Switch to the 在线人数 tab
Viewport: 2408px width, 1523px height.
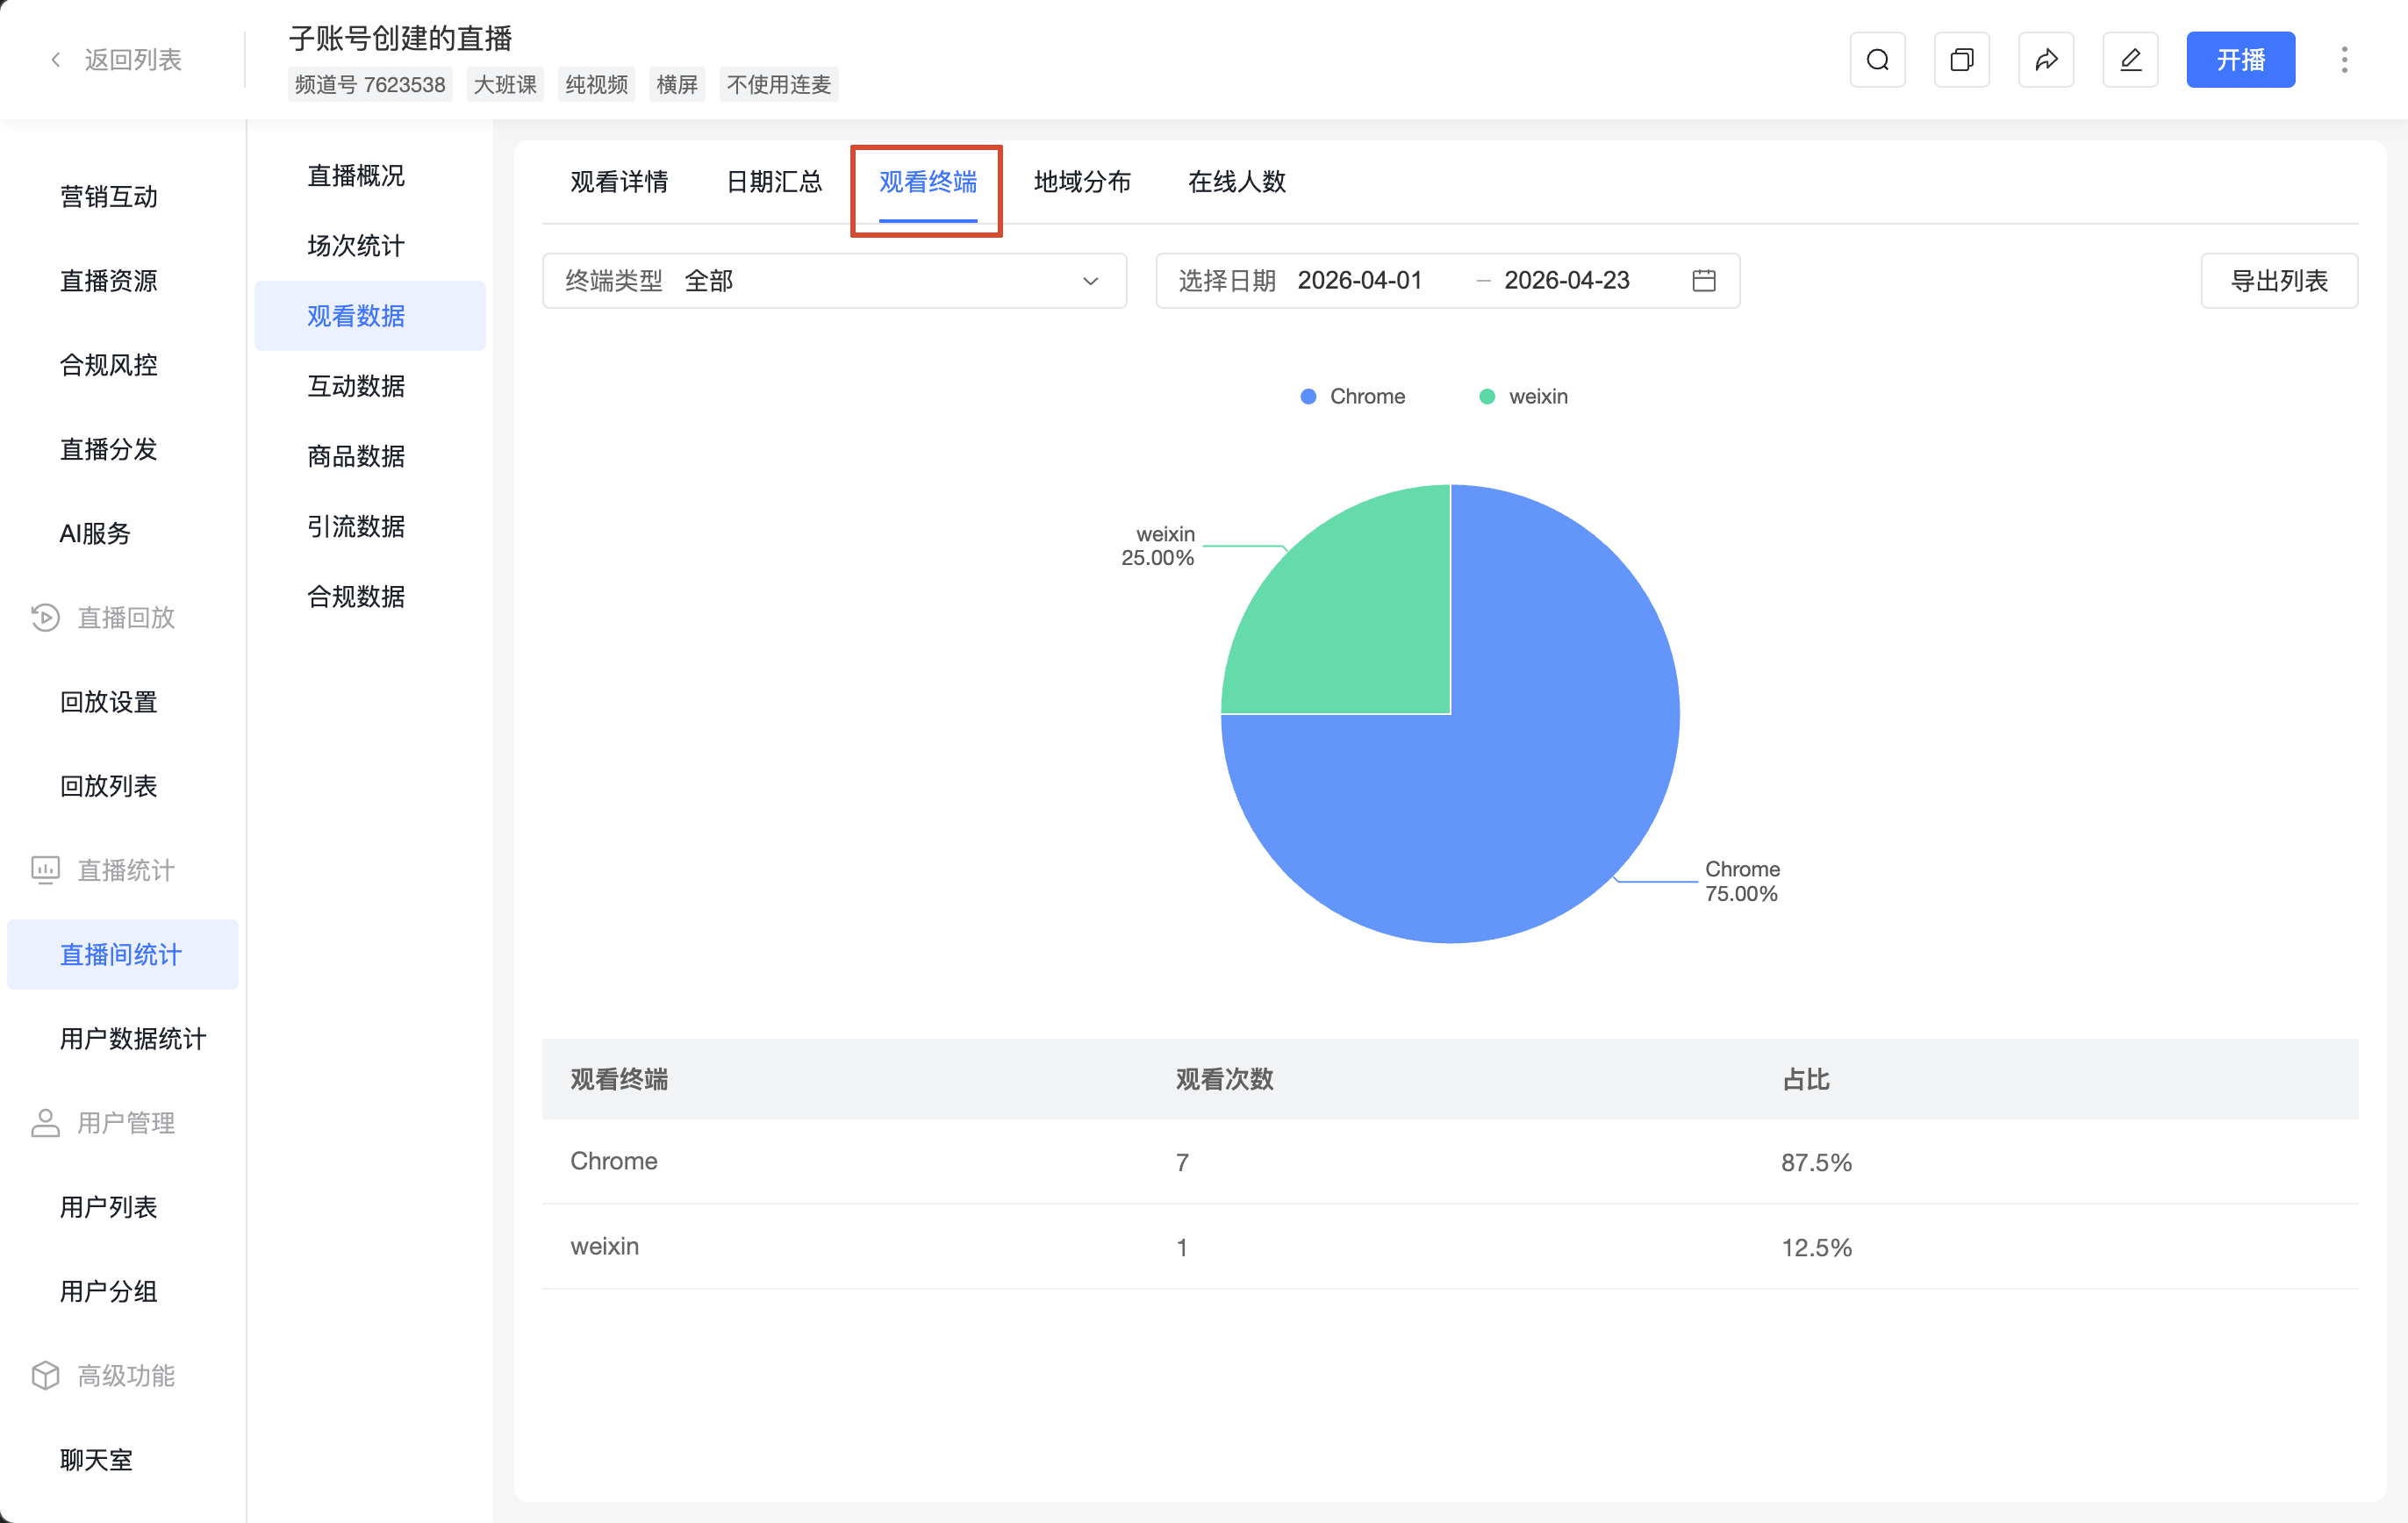pos(1237,182)
